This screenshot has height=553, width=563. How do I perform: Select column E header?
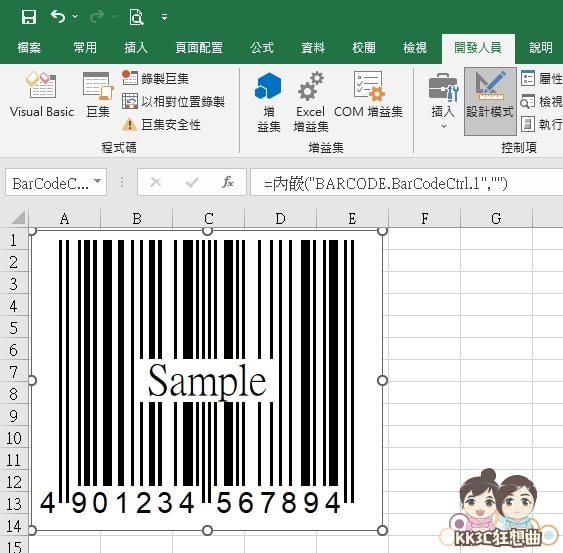[352, 218]
